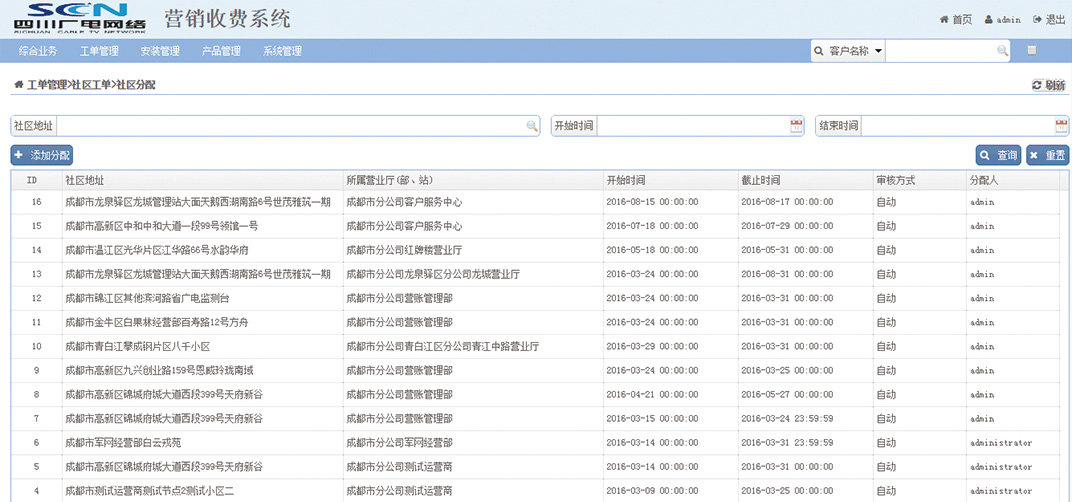Click the 添加分配 button

[42, 155]
